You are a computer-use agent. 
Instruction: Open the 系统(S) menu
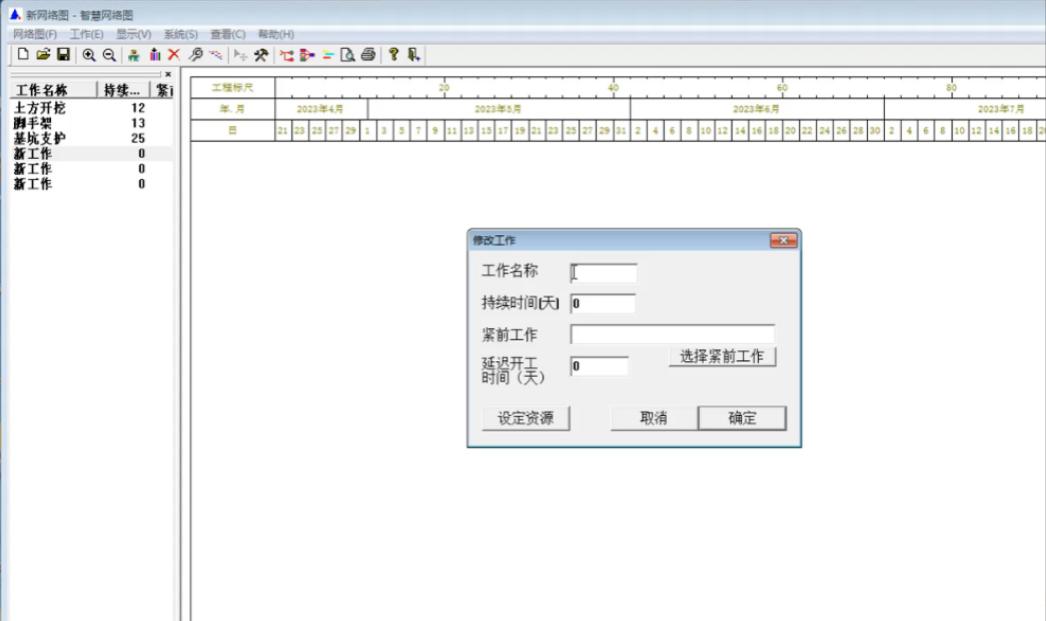click(x=181, y=34)
